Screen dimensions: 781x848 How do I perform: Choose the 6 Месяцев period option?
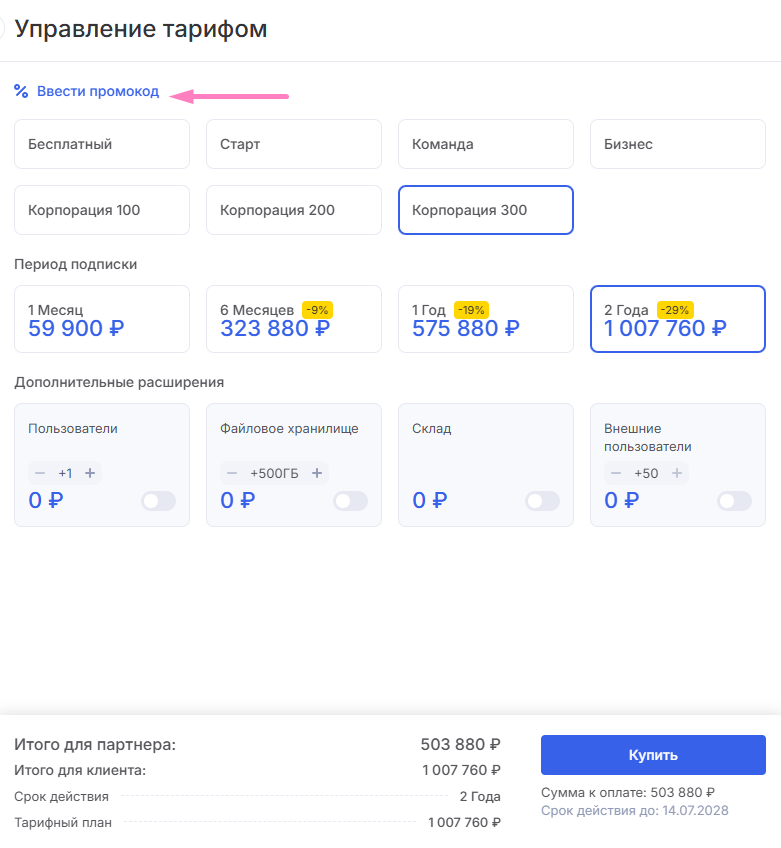pos(294,319)
